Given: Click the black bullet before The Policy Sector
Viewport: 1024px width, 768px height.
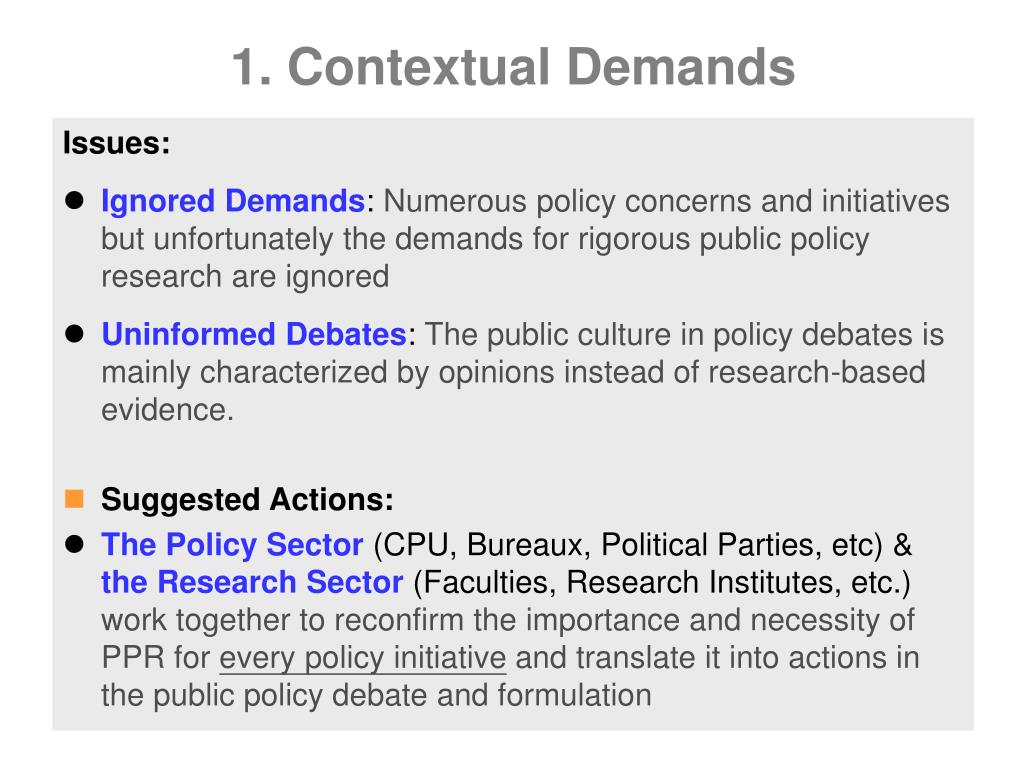Looking at the screenshot, I should (x=74, y=543).
